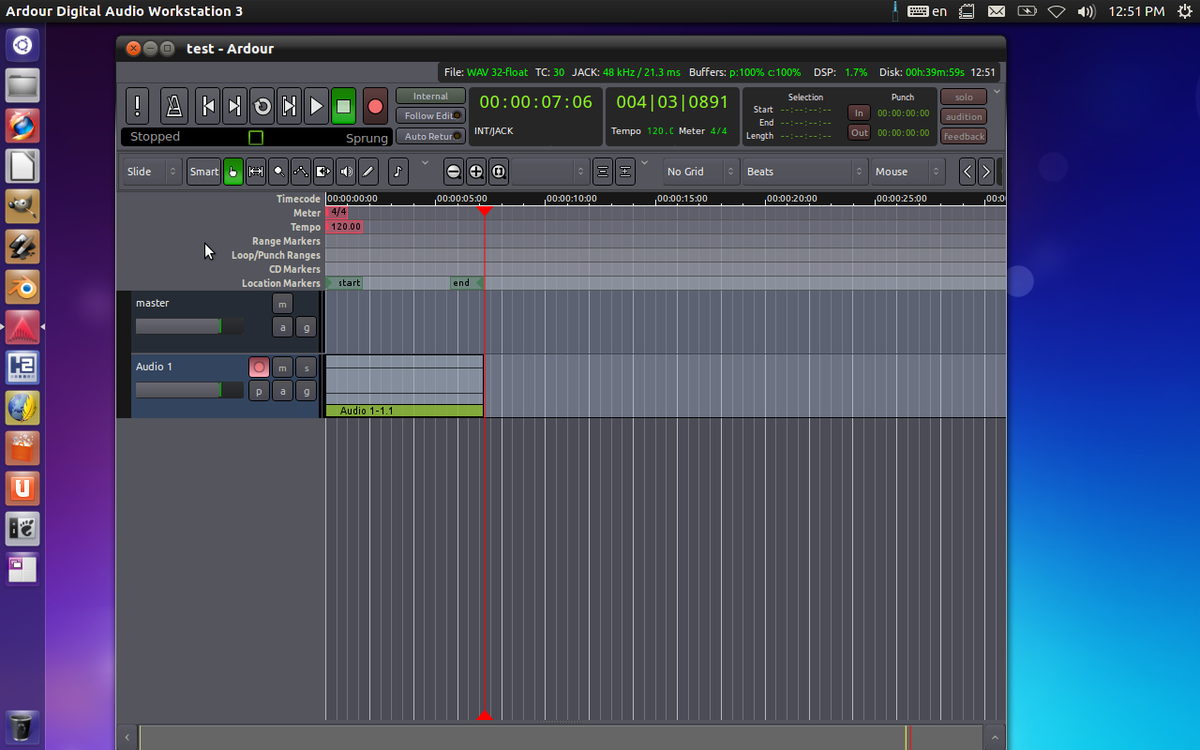The height and width of the screenshot is (750, 1200).
Task: Zoom in the timeline
Action: tap(476, 172)
